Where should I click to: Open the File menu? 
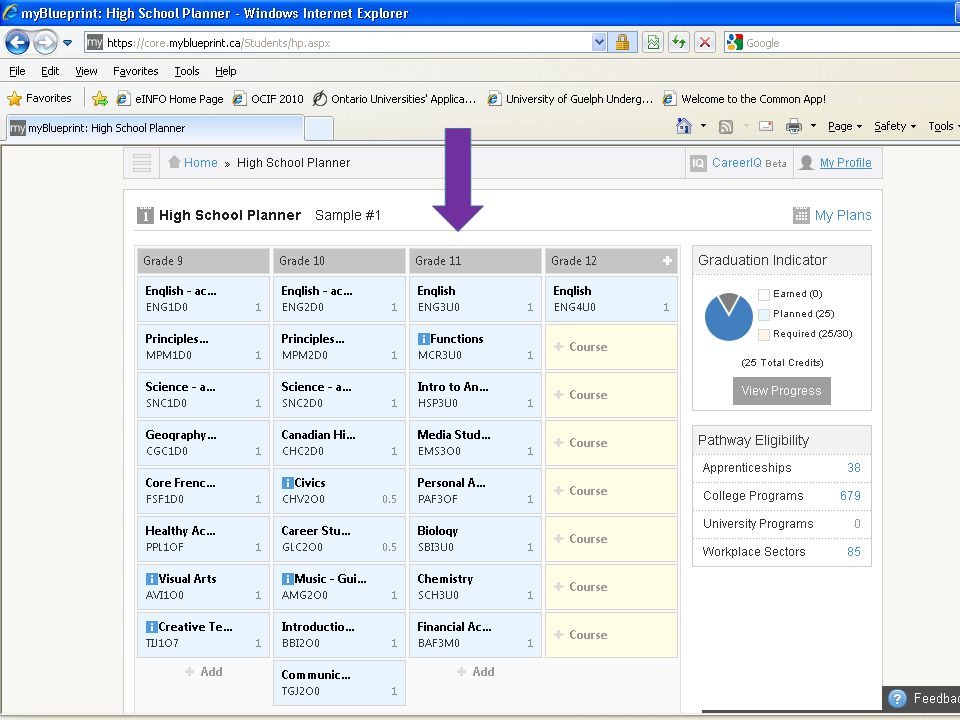(x=17, y=71)
